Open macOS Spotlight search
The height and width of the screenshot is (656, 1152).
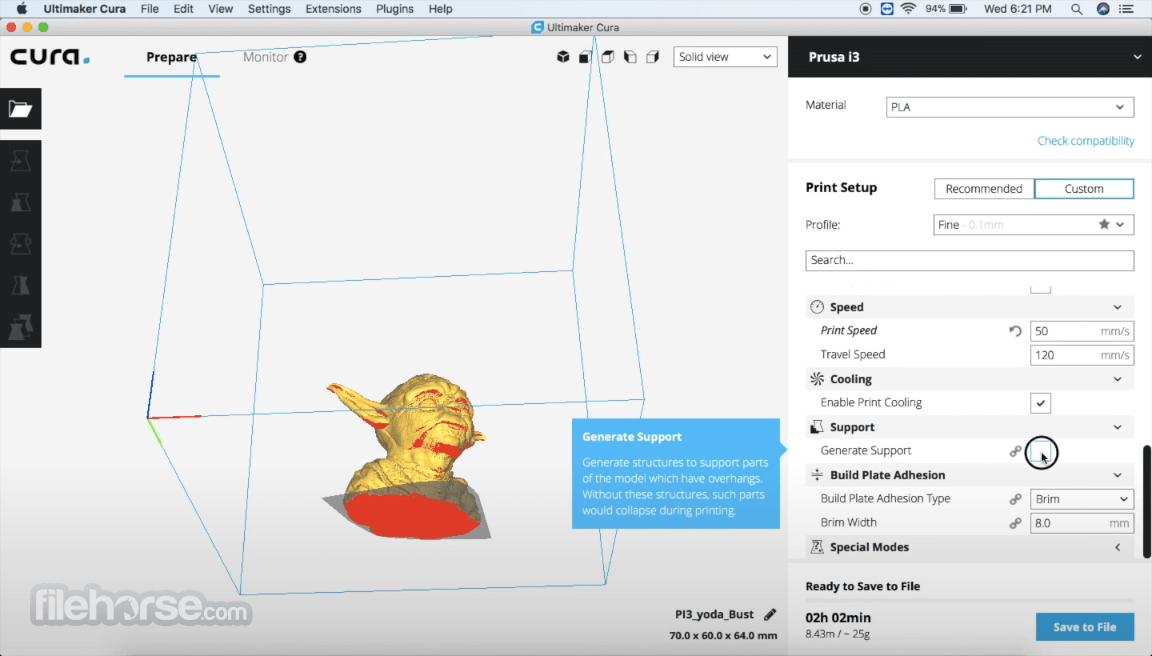[x=1076, y=9]
